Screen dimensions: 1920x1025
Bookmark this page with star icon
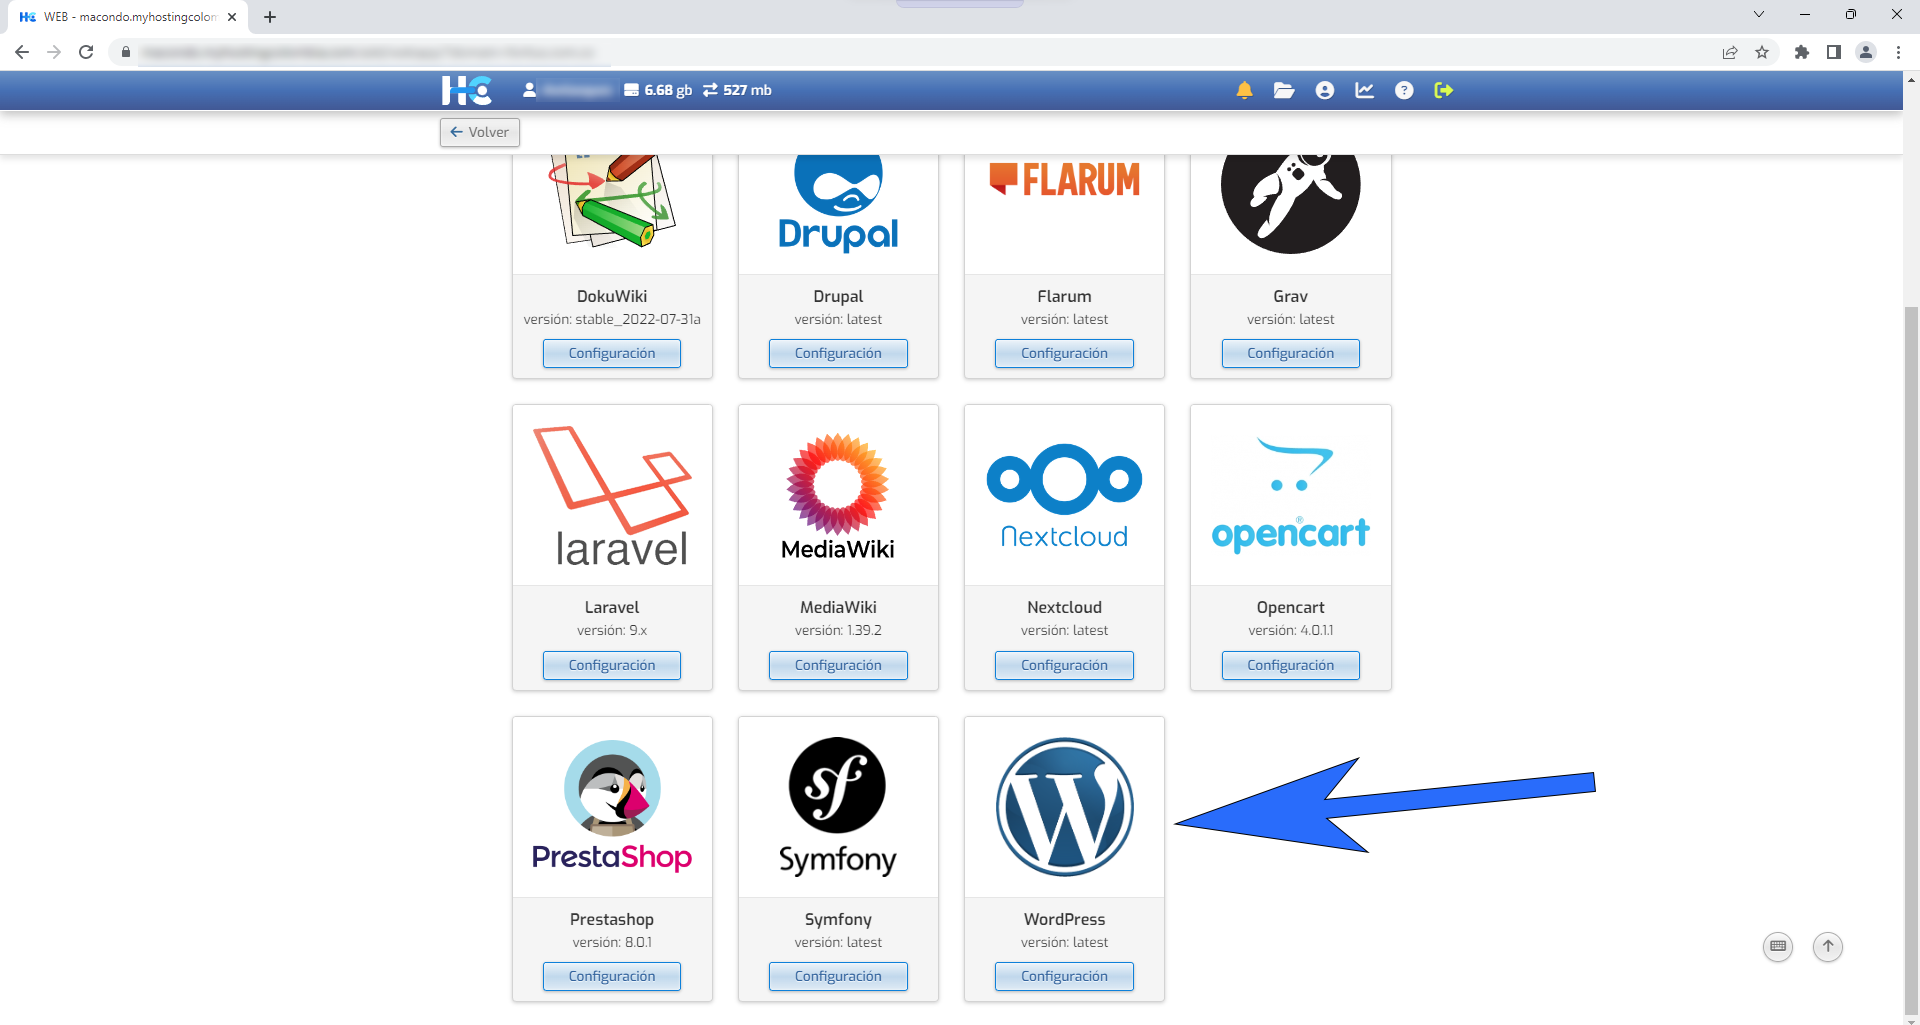point(1762,52)
